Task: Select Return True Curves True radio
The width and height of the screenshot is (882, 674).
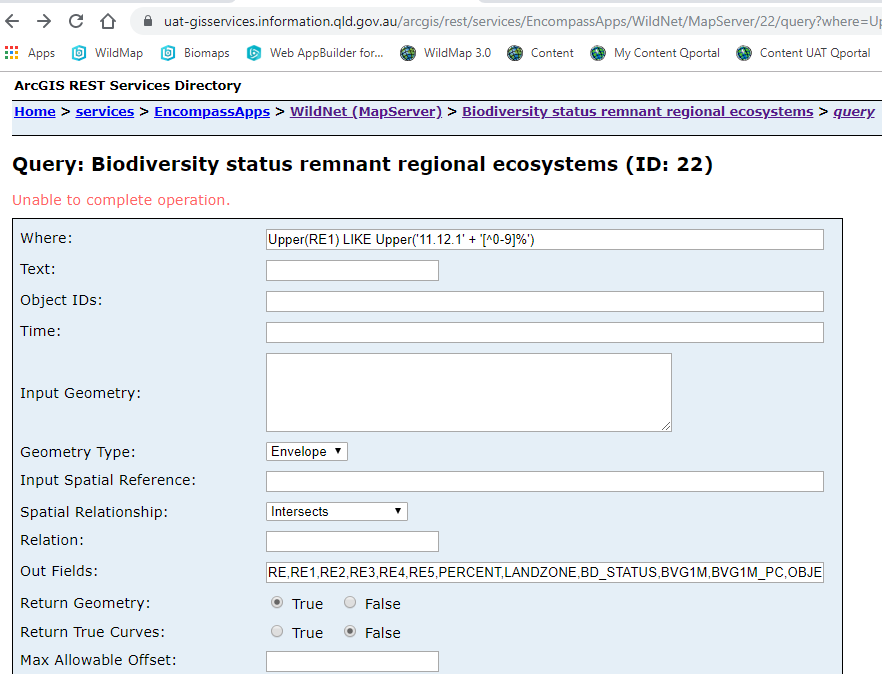Action: 277,631
